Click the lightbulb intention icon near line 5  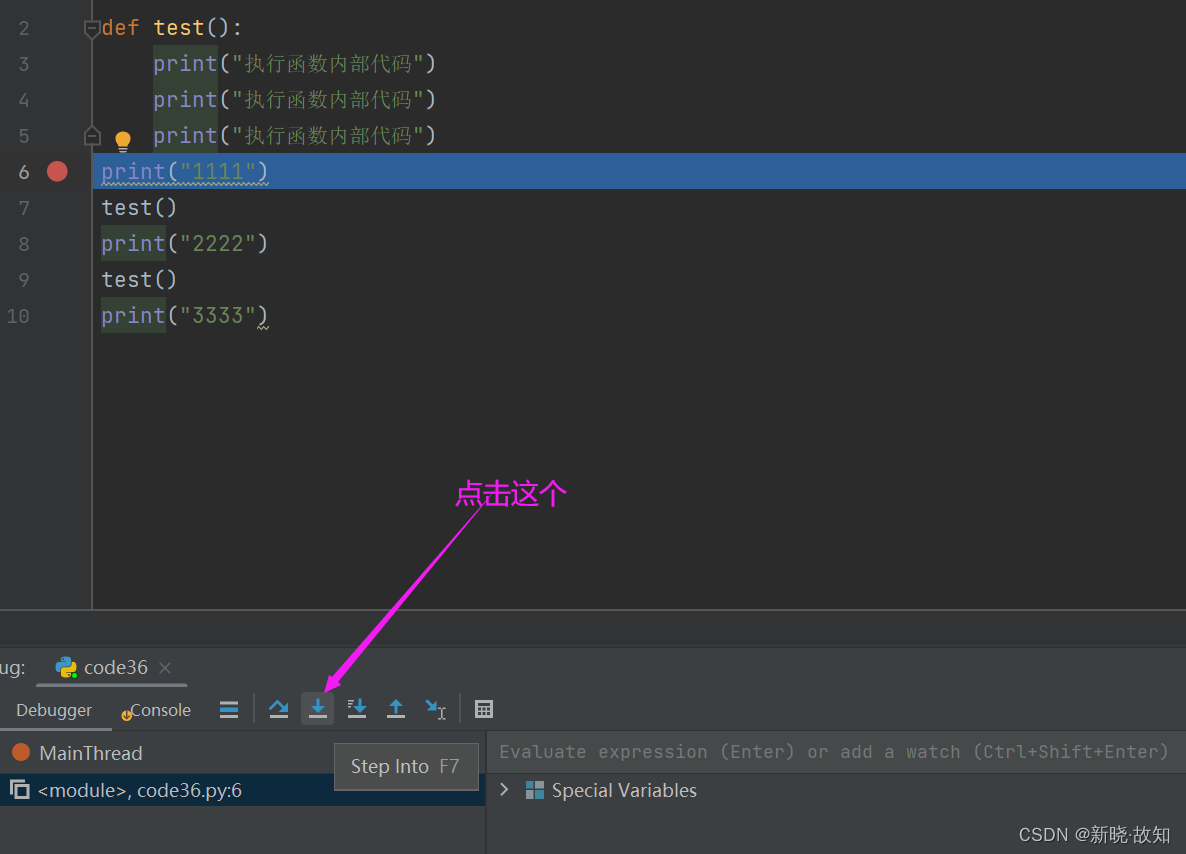coord(122,140)
